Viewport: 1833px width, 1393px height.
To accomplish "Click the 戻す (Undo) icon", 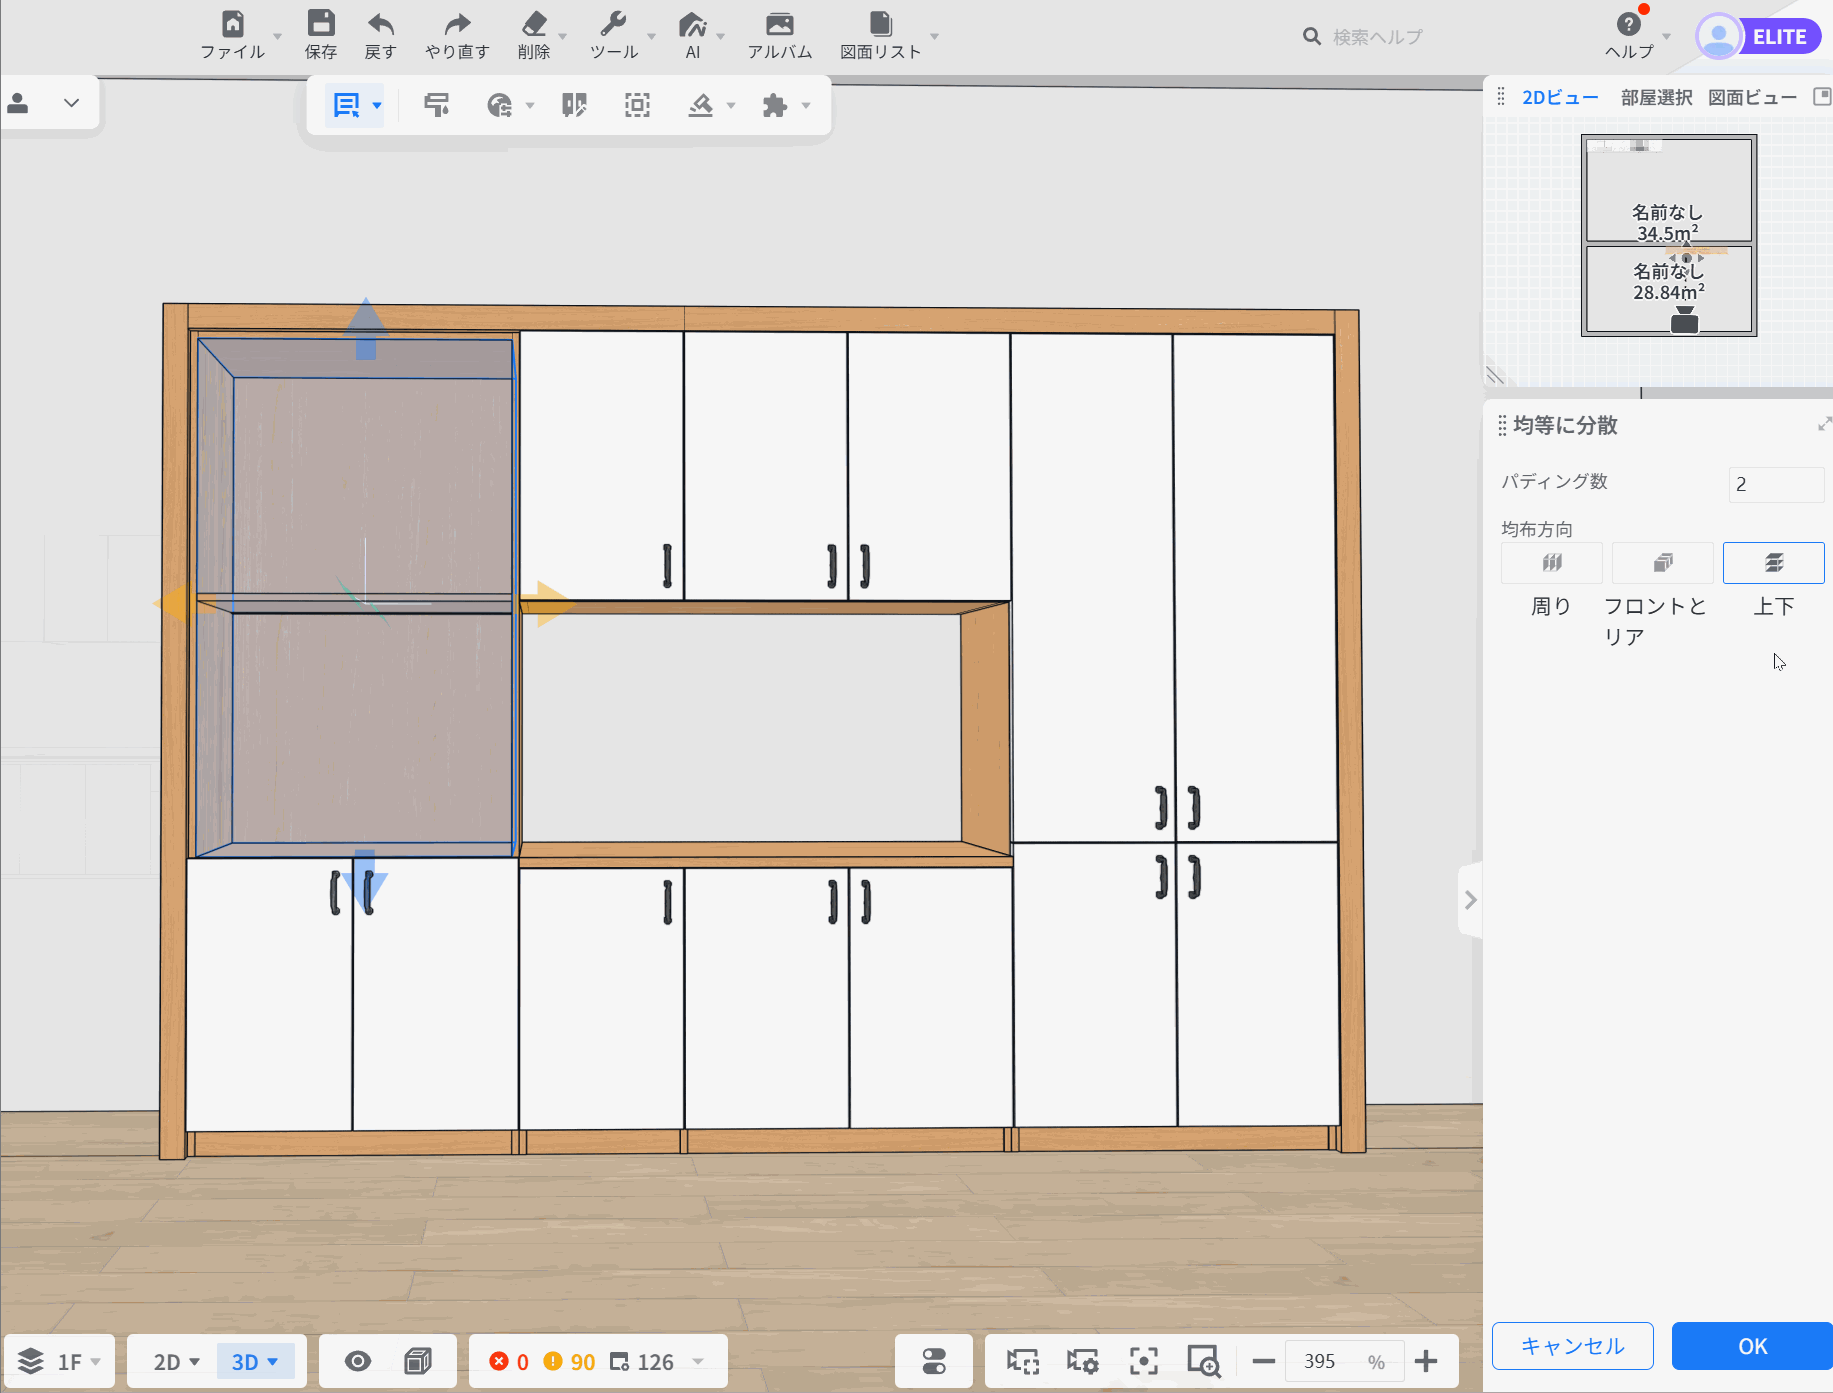I will (x=380, y=35).
